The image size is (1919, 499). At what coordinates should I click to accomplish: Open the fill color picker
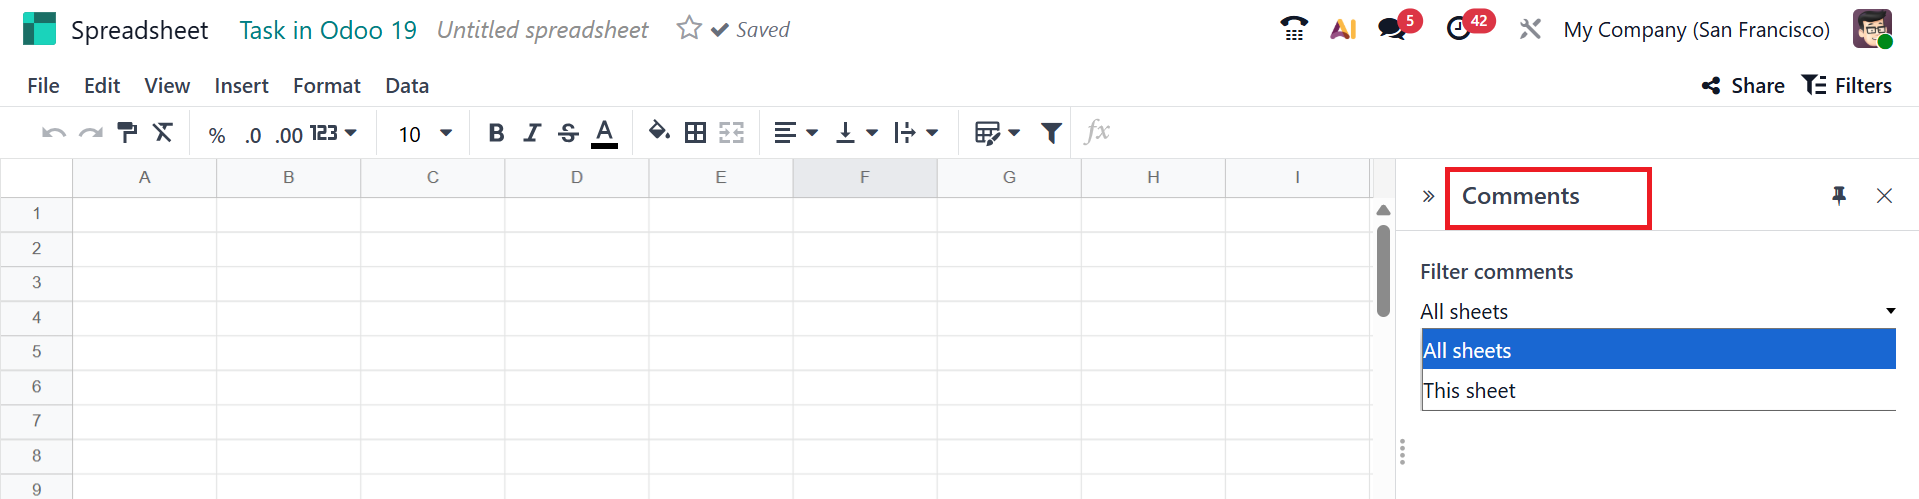[659, 132]
